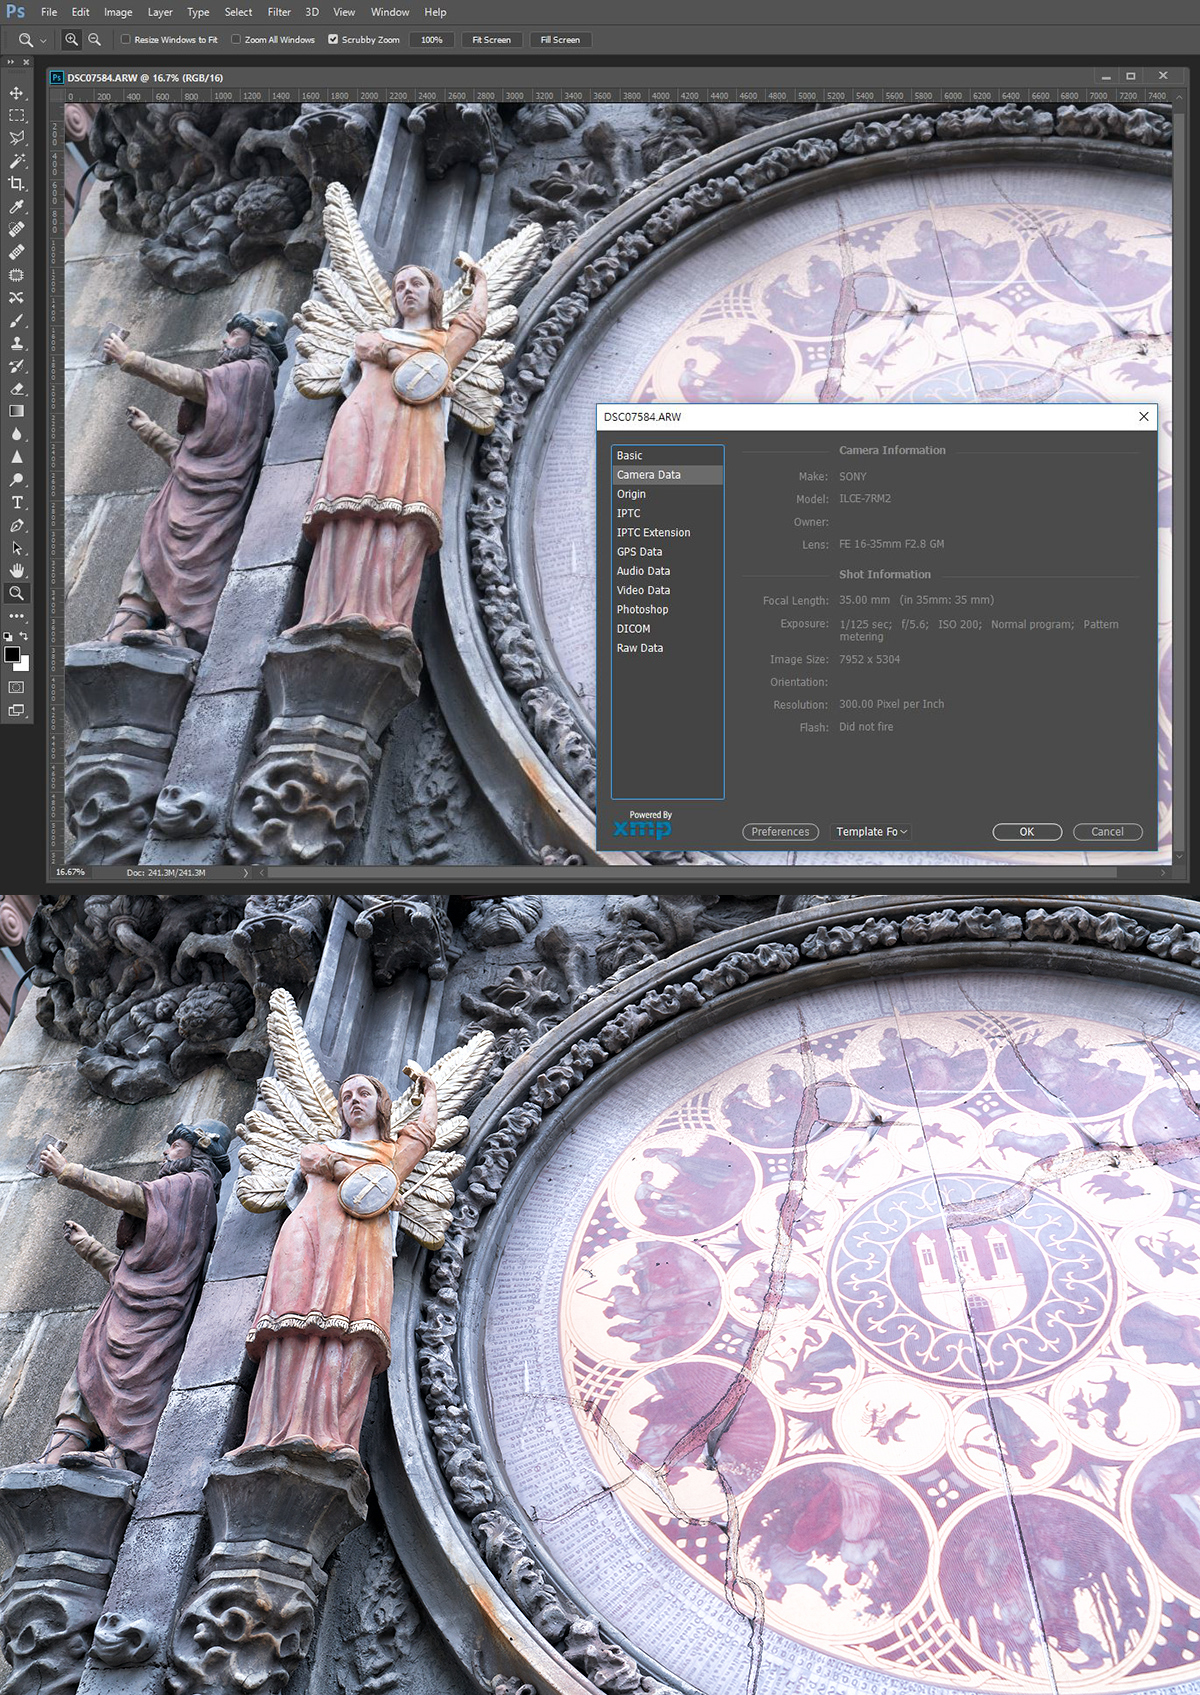Select the Dodge tool
The image size is (1200, 1695).
16,480
